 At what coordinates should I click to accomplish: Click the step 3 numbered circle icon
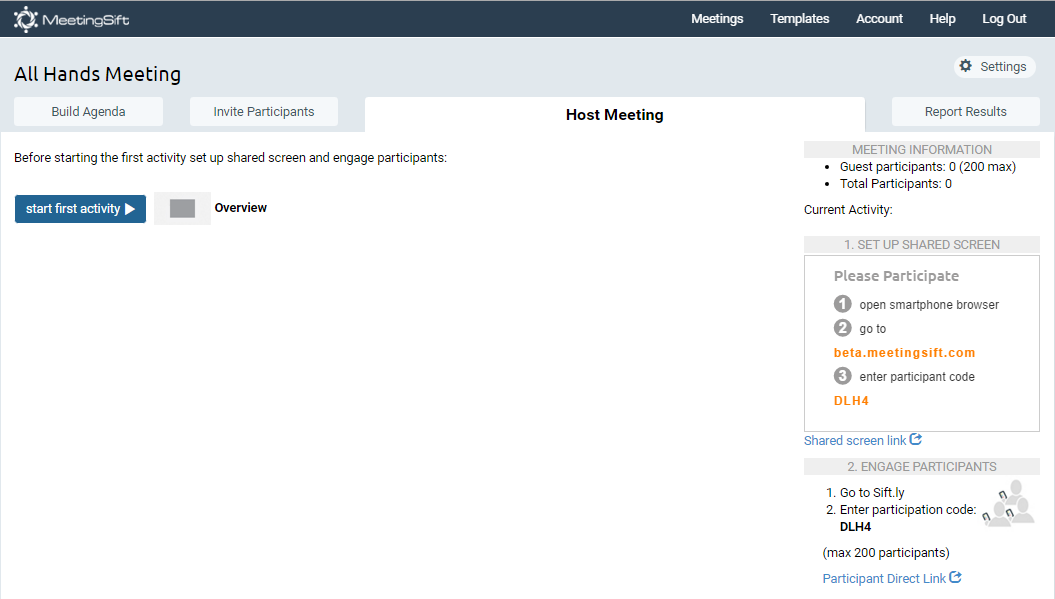coord(843,376)
